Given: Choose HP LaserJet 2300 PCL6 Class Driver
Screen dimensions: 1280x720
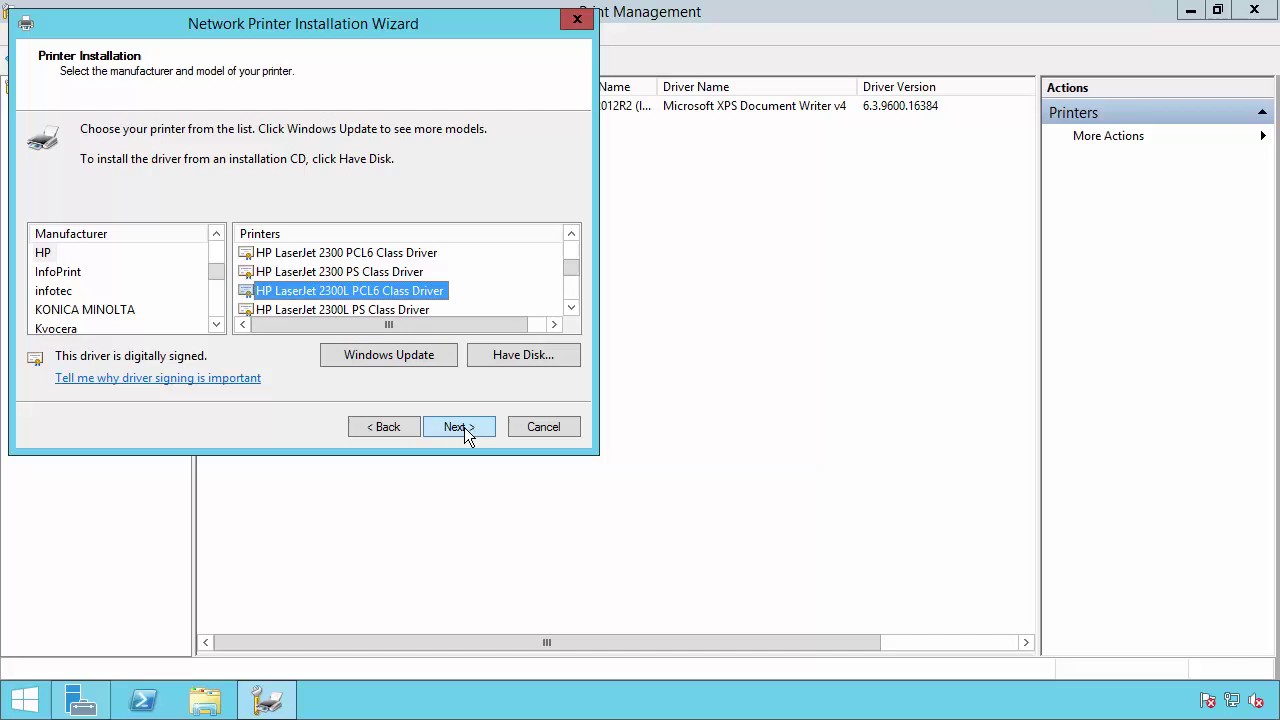Looking at the screenshot, I should [346, 253].
